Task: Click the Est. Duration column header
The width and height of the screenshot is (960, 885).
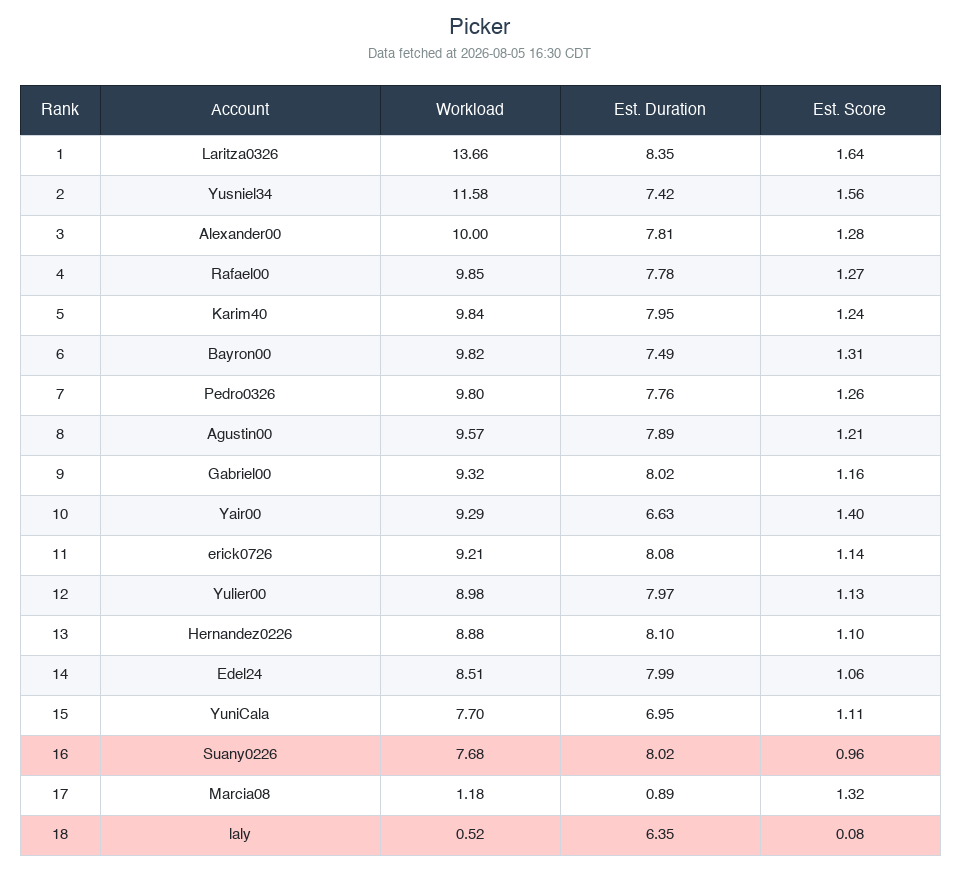Action: [660, 110]
